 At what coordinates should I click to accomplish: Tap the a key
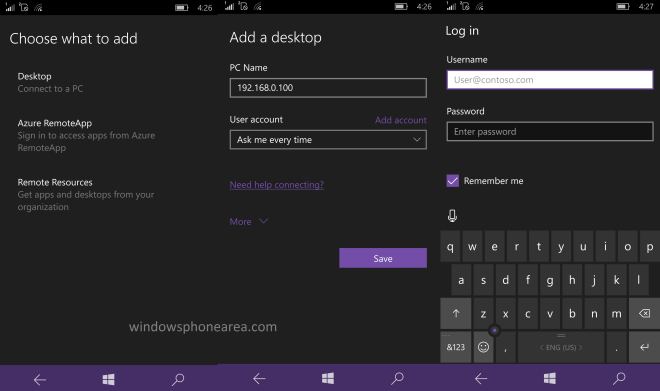click(461, 280)
